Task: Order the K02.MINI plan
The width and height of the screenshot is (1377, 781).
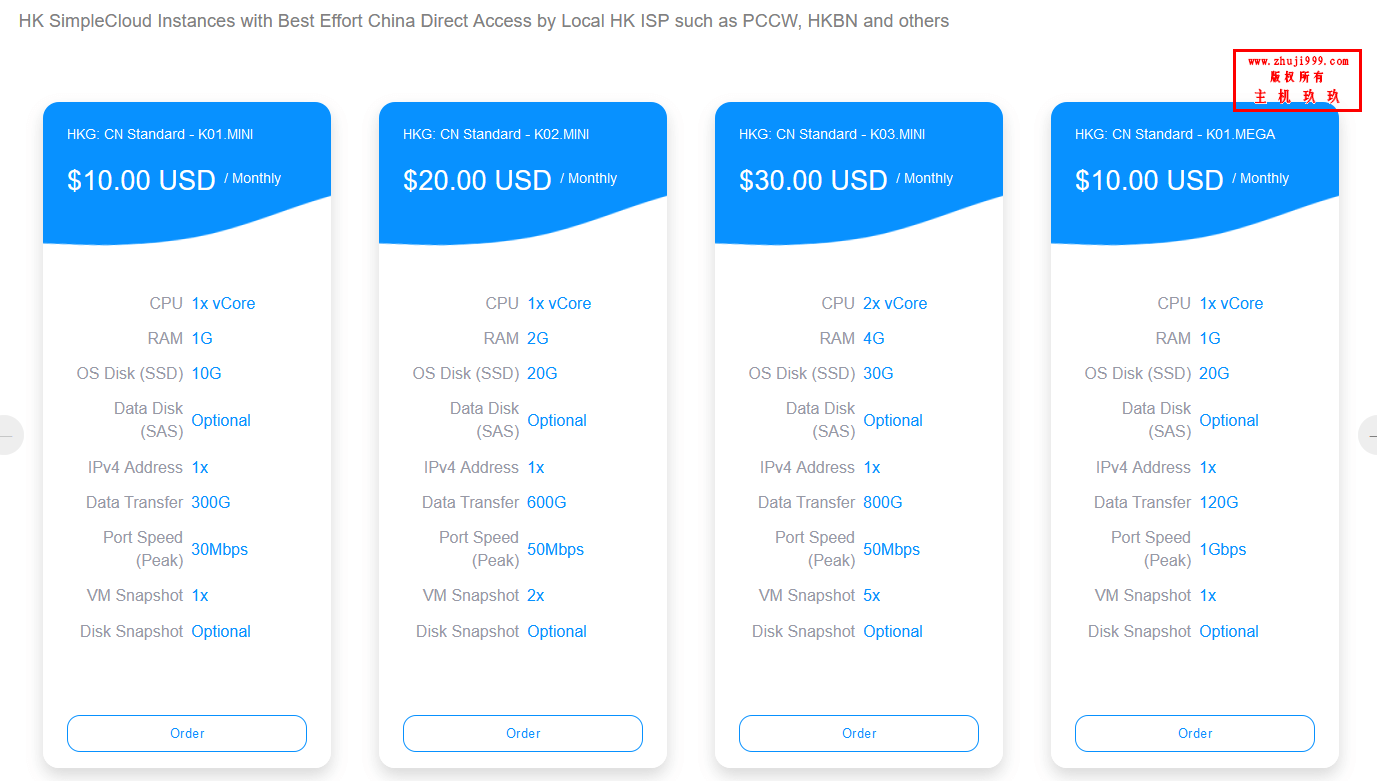Action: 523,733
